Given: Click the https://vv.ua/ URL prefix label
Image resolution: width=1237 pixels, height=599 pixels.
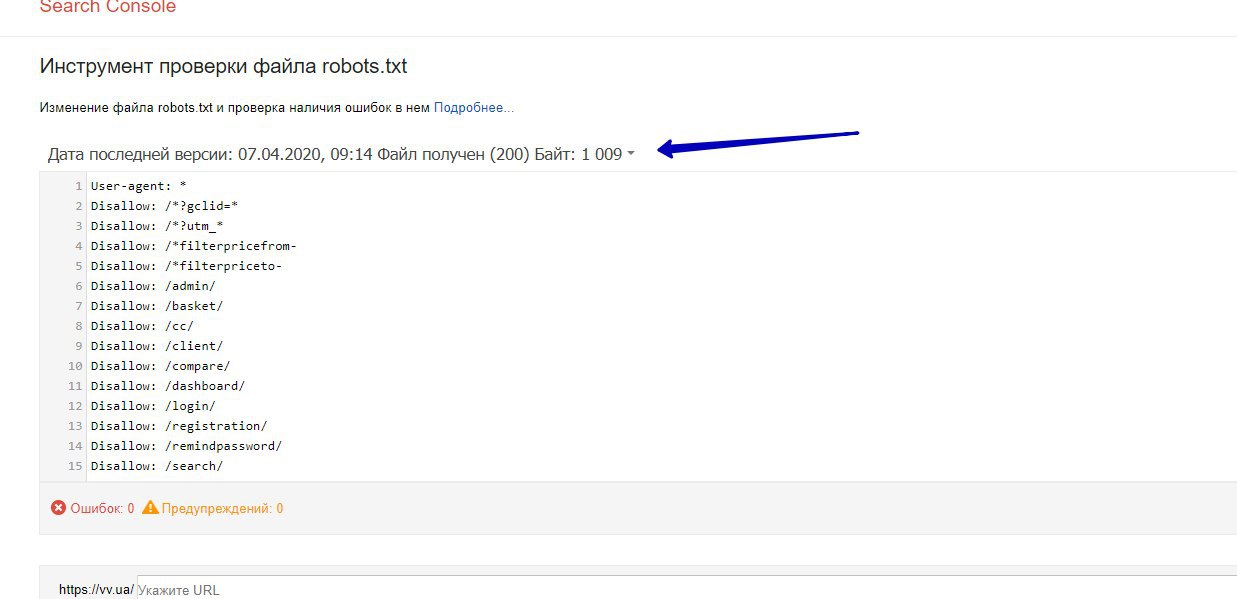Looking at the screenshot, I should coord(96,590).
